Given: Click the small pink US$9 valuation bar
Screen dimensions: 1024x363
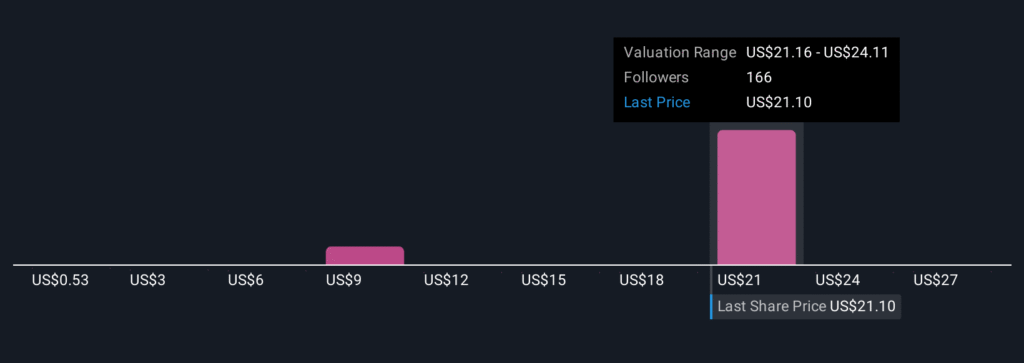Looking at the screenshot, I should [x=365, y=255].
